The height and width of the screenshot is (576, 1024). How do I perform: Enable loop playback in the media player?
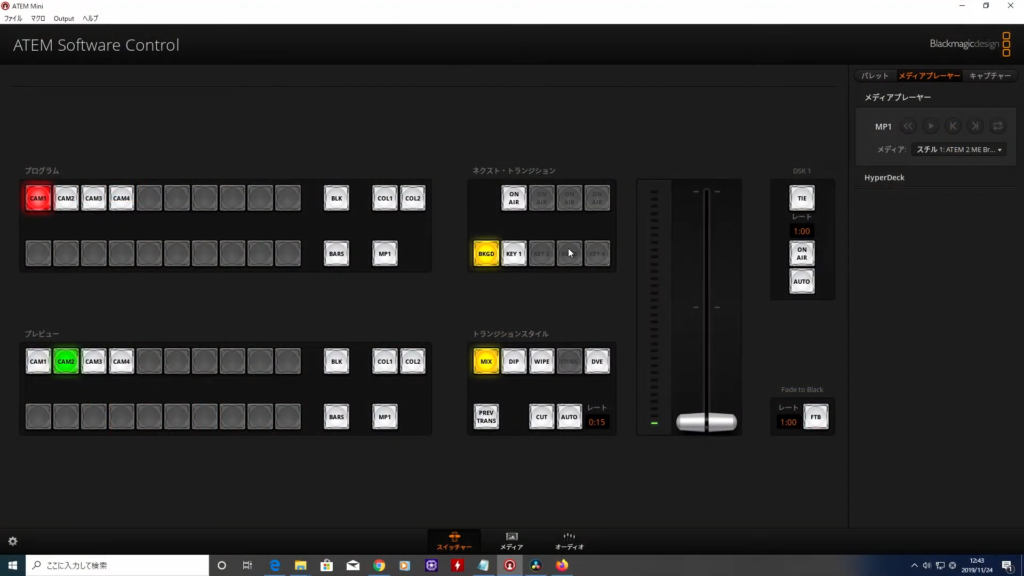(x=998, y=126)
